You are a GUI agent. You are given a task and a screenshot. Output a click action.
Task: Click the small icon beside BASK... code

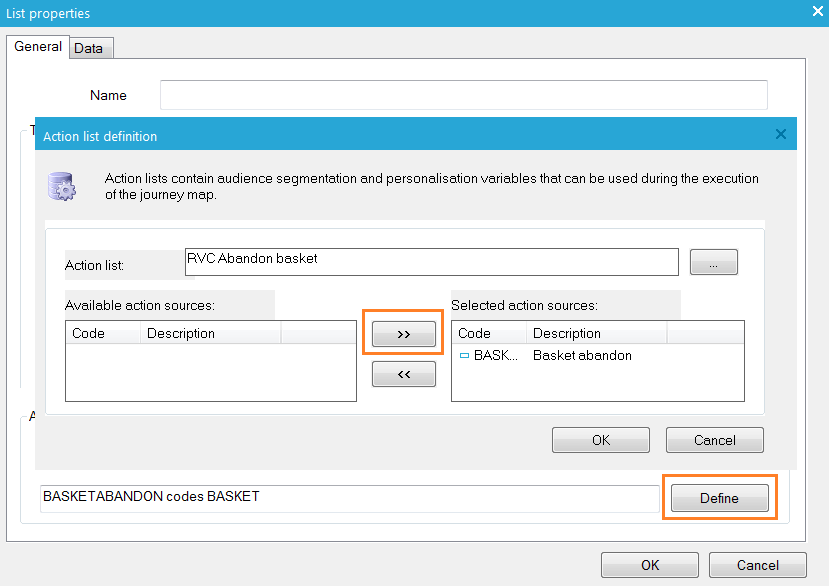(x=464, y=355)
